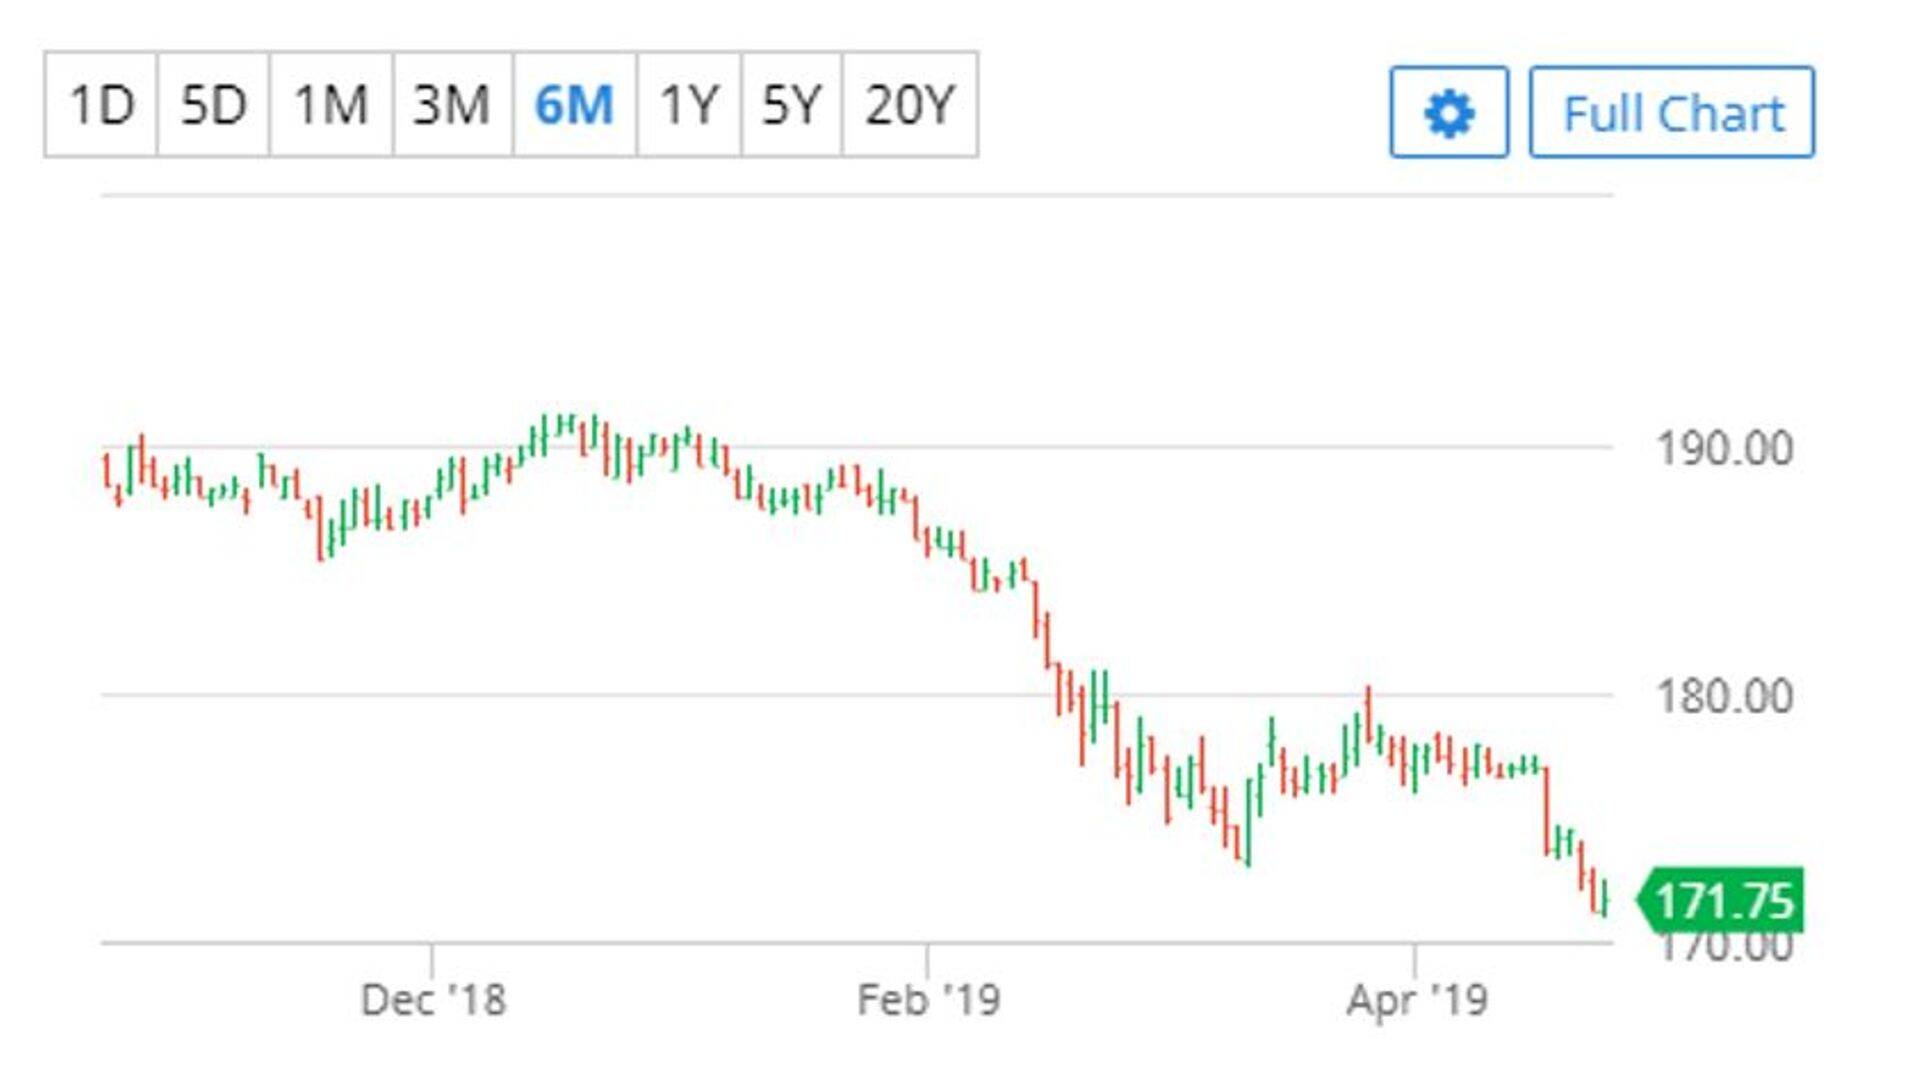Switch chart to 5Y range
Image resolution: width=1920 pixels, height=1083 pixels.
[791, 105]
